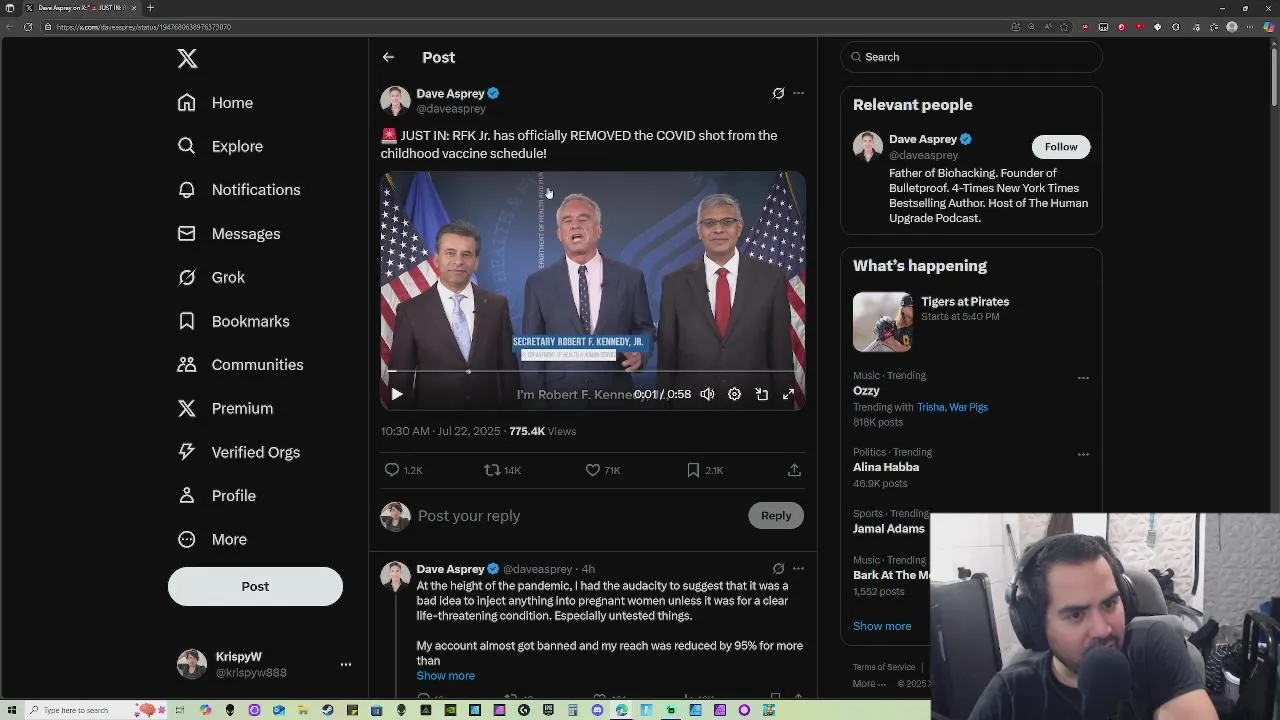
Task: Bookmark the post with 2.1K bookmarks
Action: [x=704, y=470]
